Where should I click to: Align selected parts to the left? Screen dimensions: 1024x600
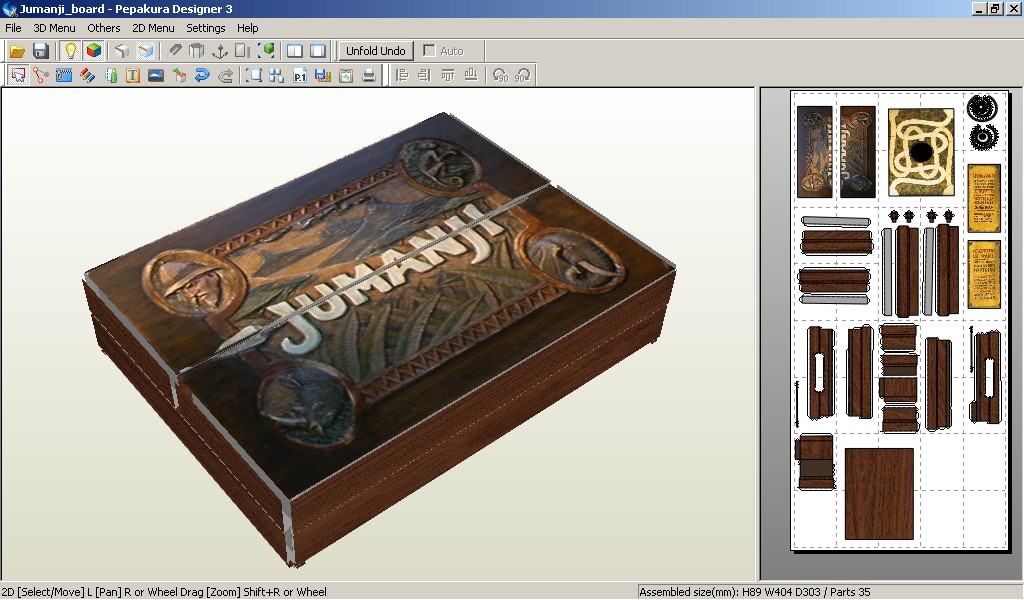[x=402, y=76]
